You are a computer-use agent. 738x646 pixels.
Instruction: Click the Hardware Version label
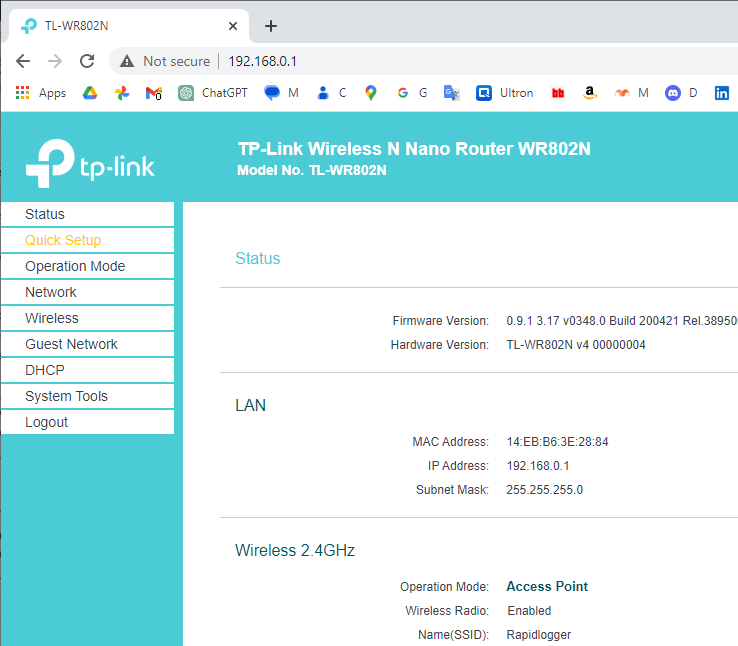[440, 345]
